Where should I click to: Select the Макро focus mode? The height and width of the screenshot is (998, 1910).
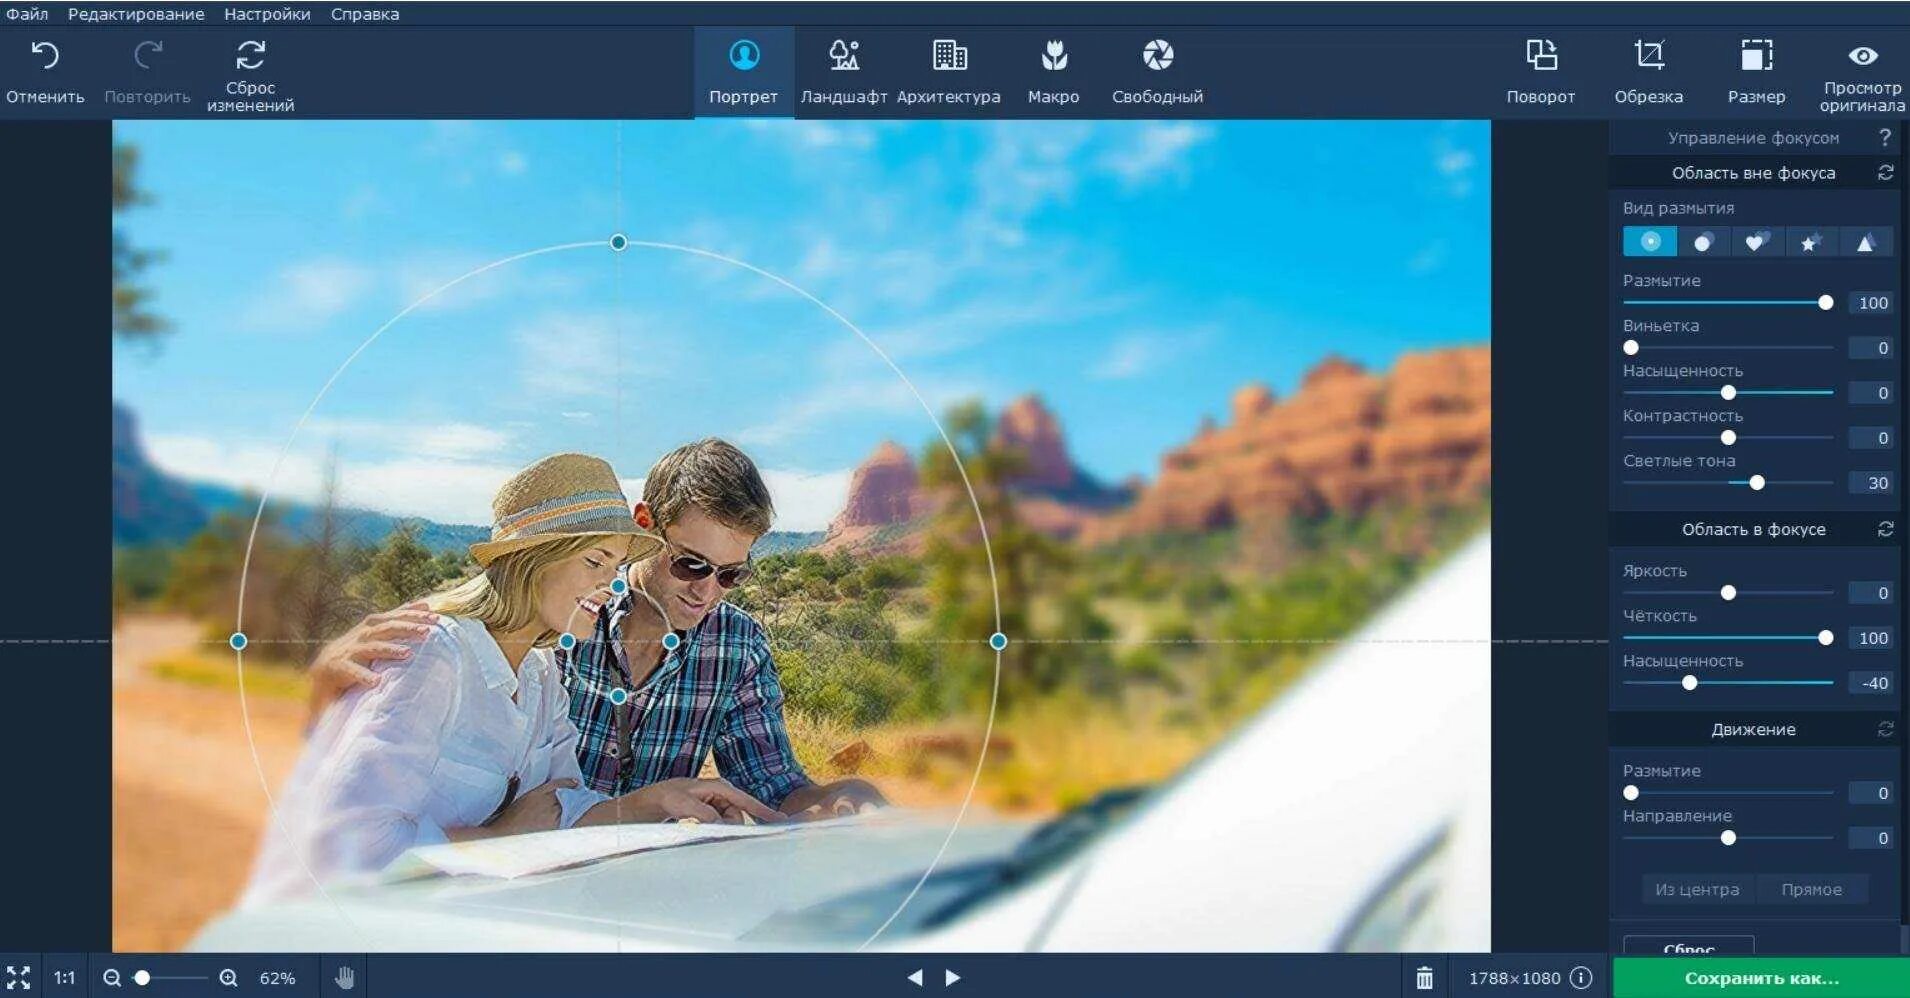(x=1053, y=72)
